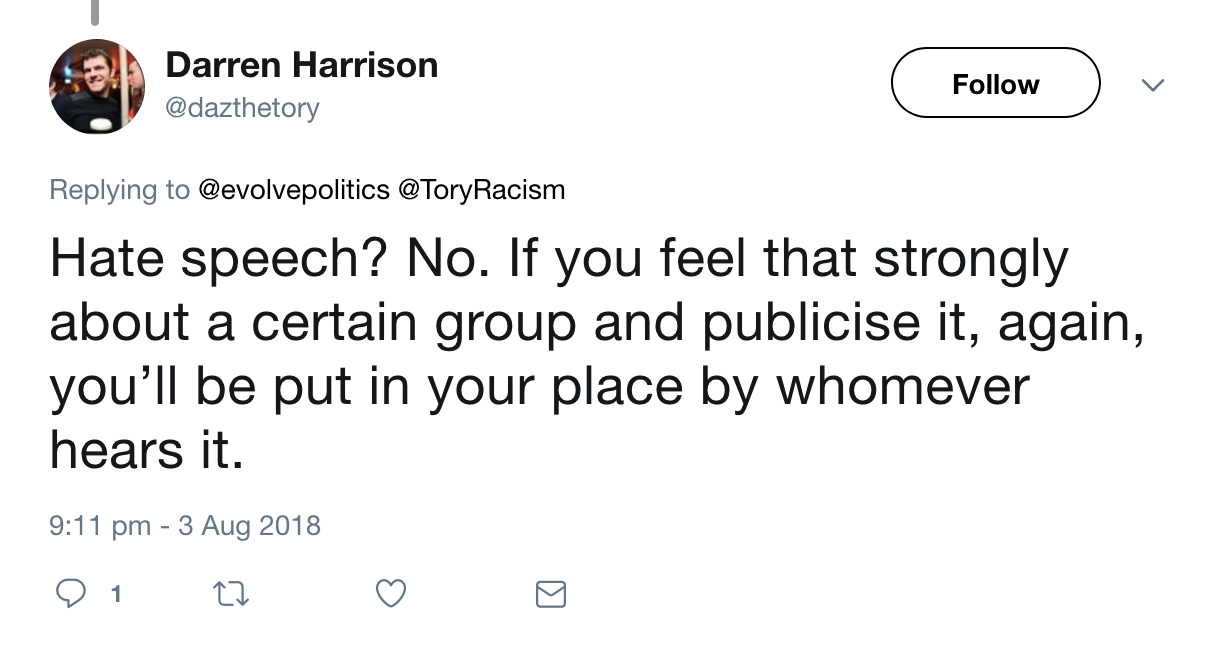Click the 'Replying to' label
Screen dimensions: 1225x649
(120, 190)
